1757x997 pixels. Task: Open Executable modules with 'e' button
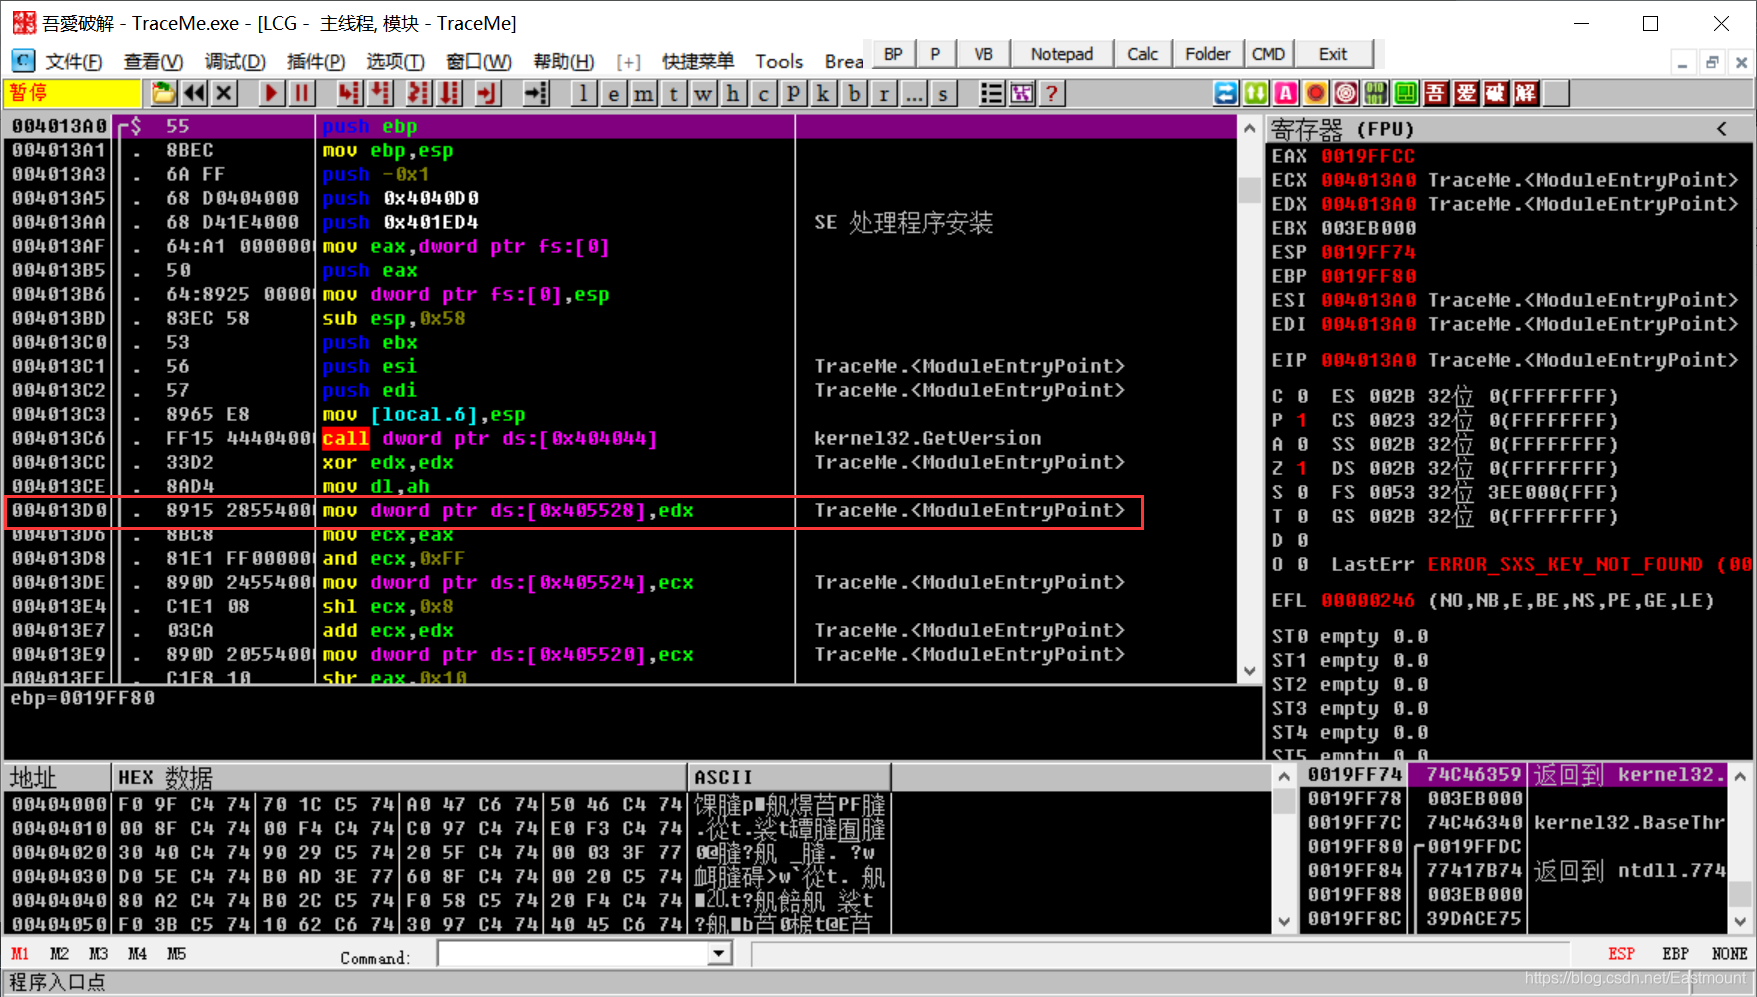tap(613, 94)
